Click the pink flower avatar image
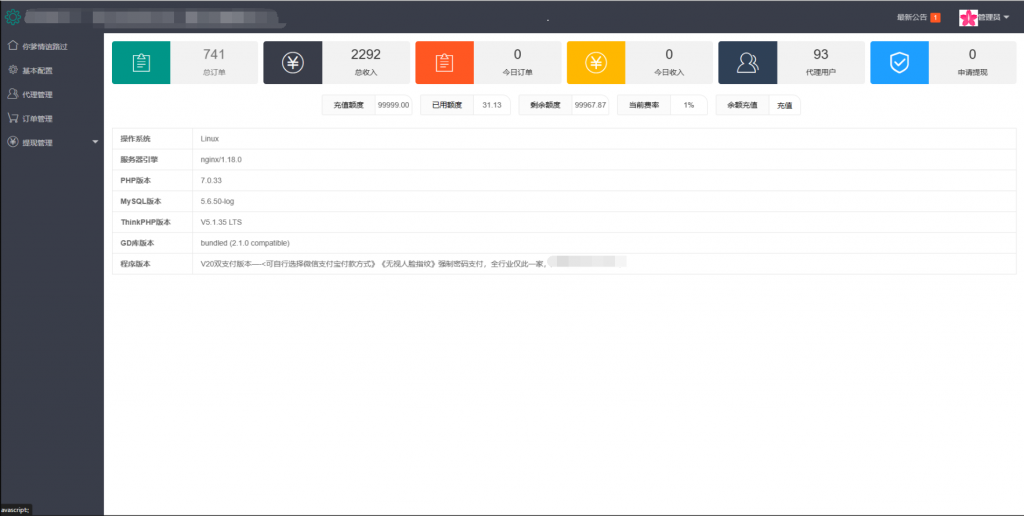This screenshot has height=516, width=1024. [x=968, y=17]
